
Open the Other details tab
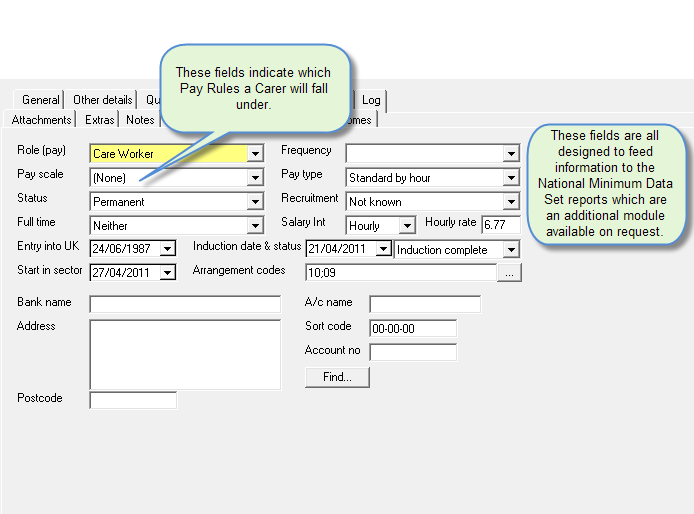(x=102, y=100)
